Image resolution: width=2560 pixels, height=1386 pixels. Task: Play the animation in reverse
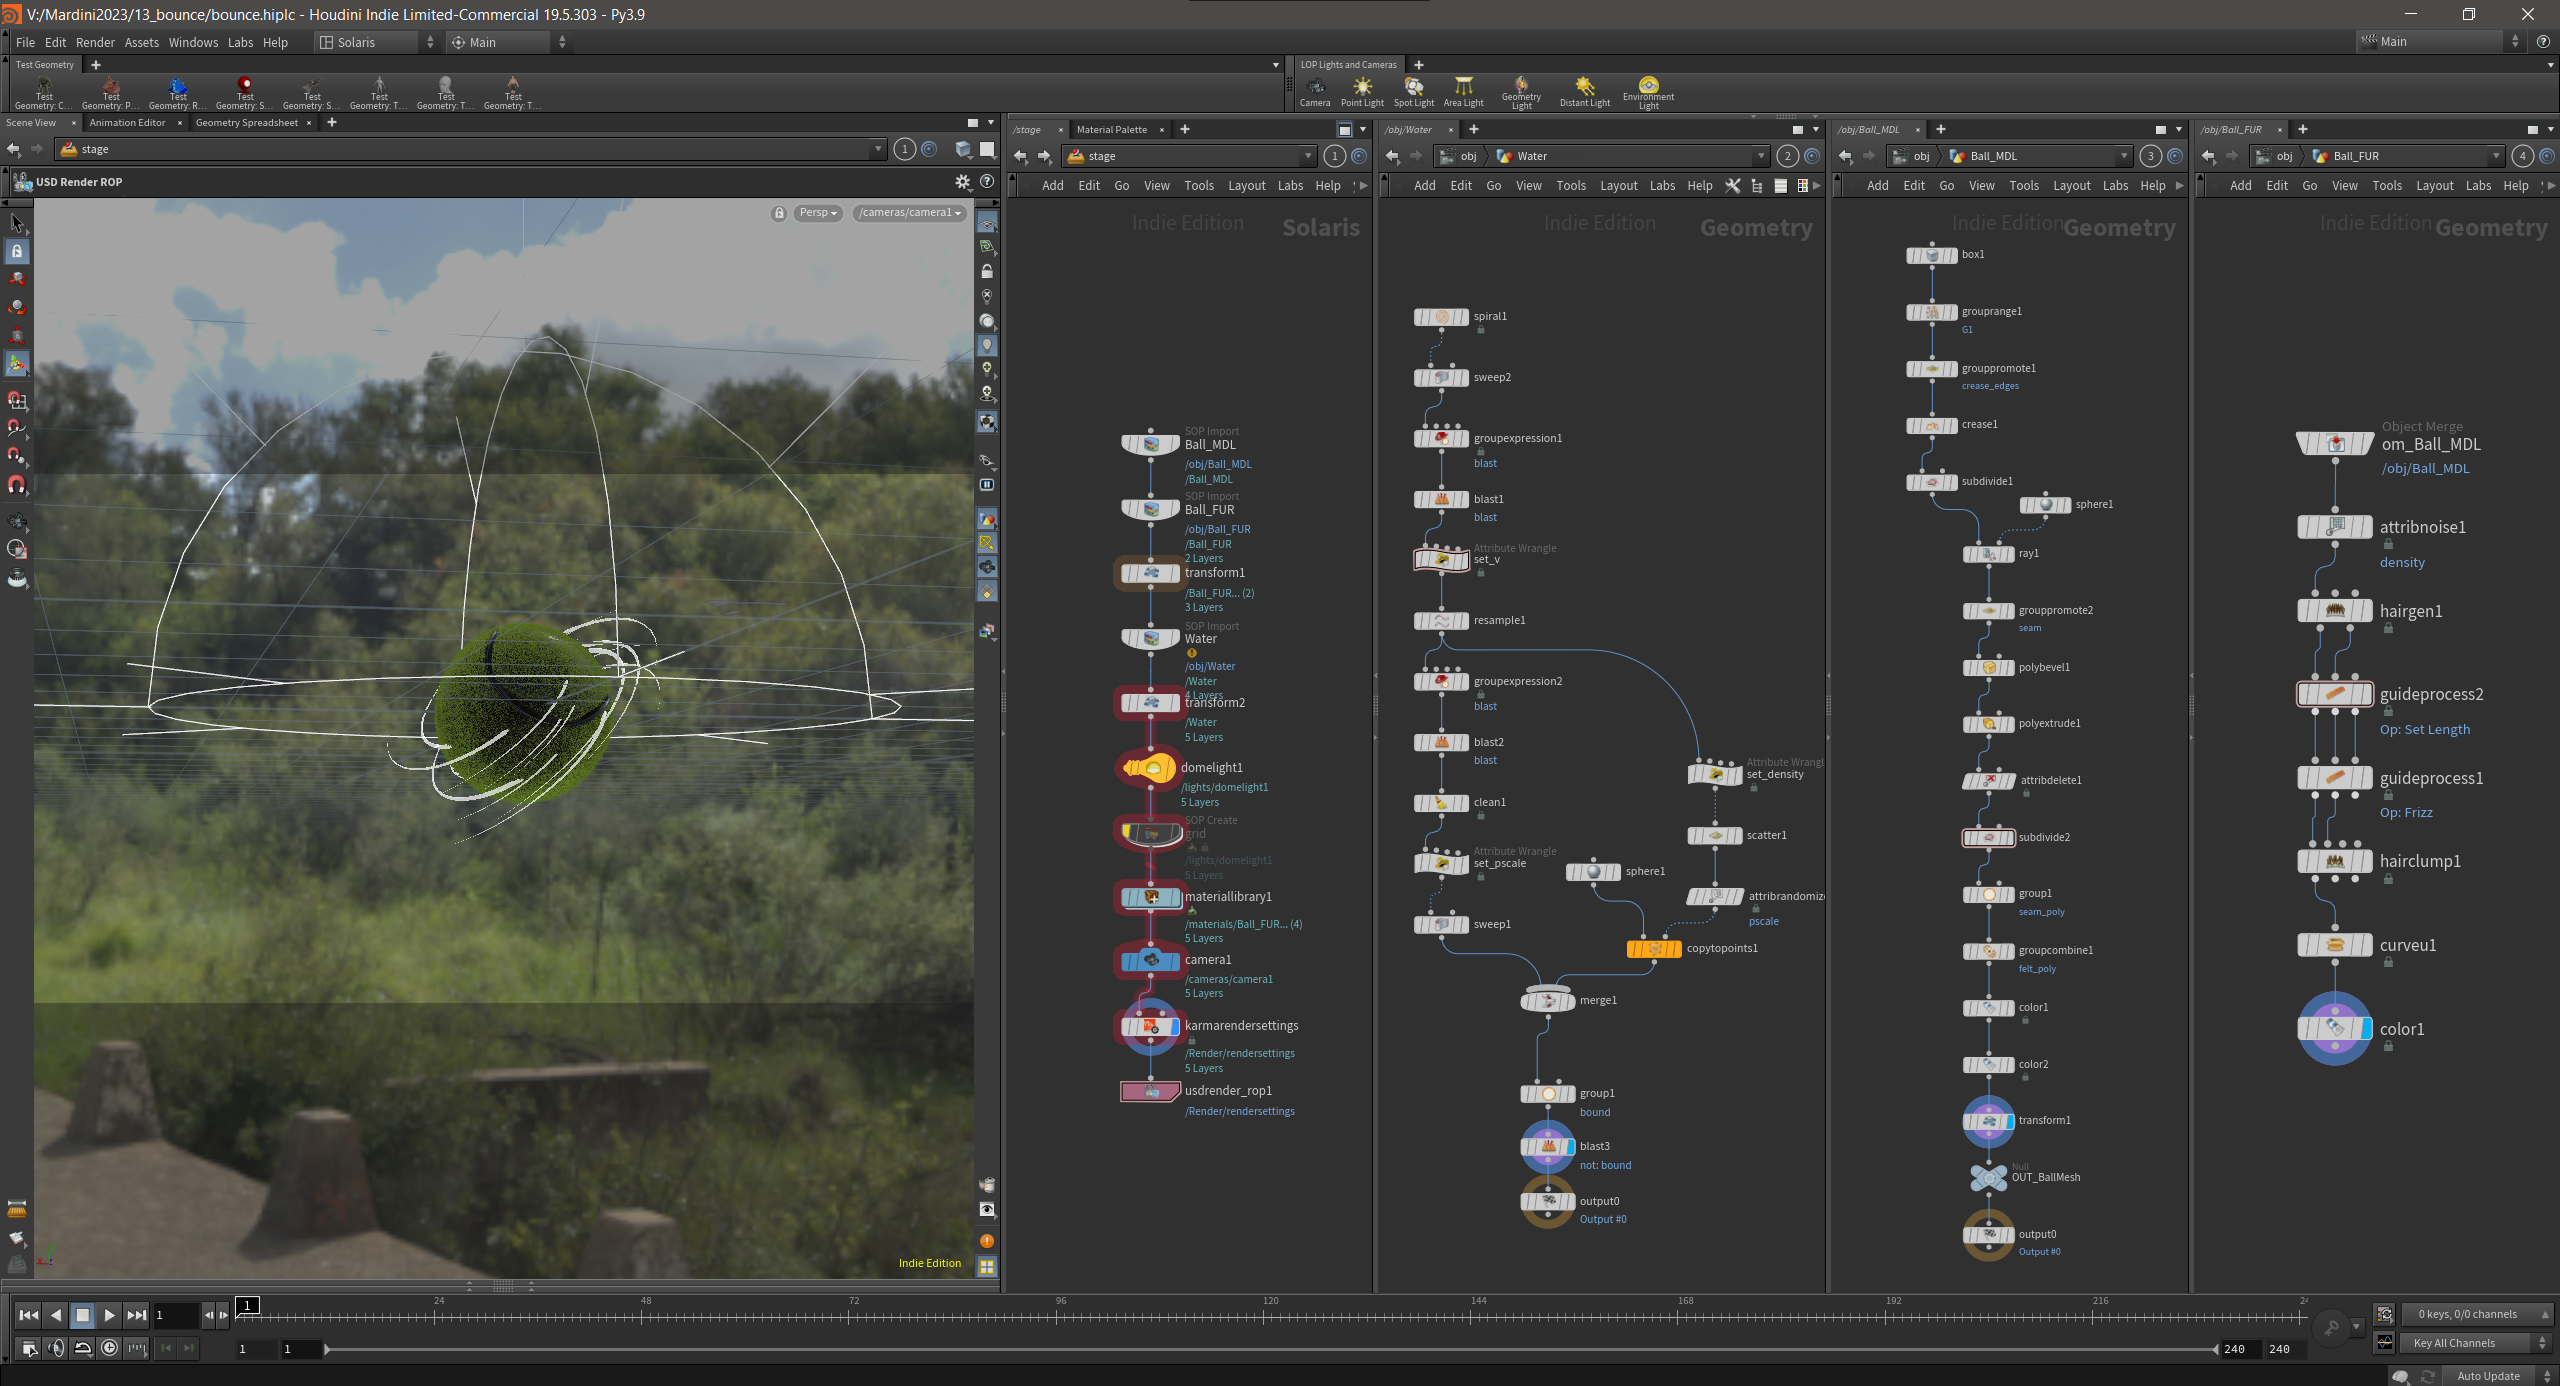pyautogui.click(x=56, y=1315)
